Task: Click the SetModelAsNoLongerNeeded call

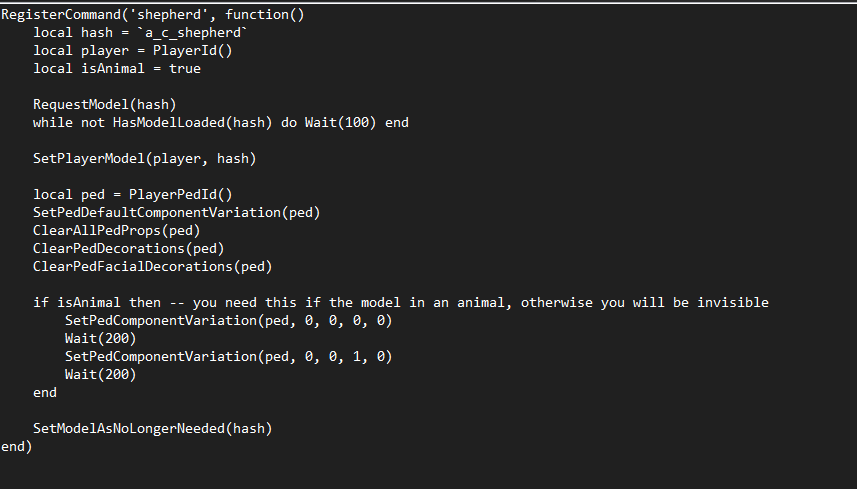Action: click(x=152, y=429)
